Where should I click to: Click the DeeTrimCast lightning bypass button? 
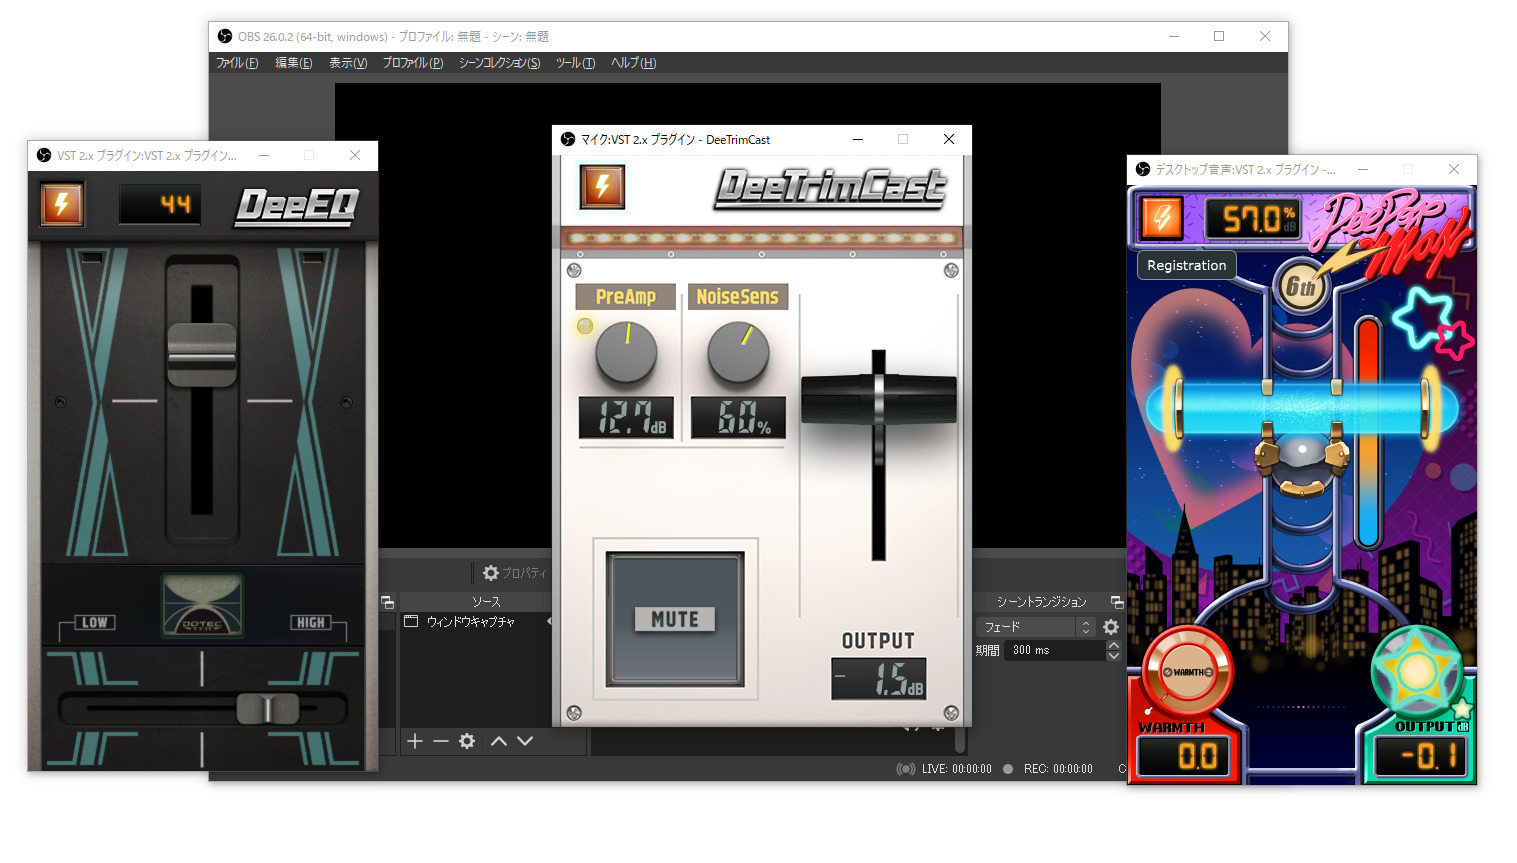(x=602, y=186)
